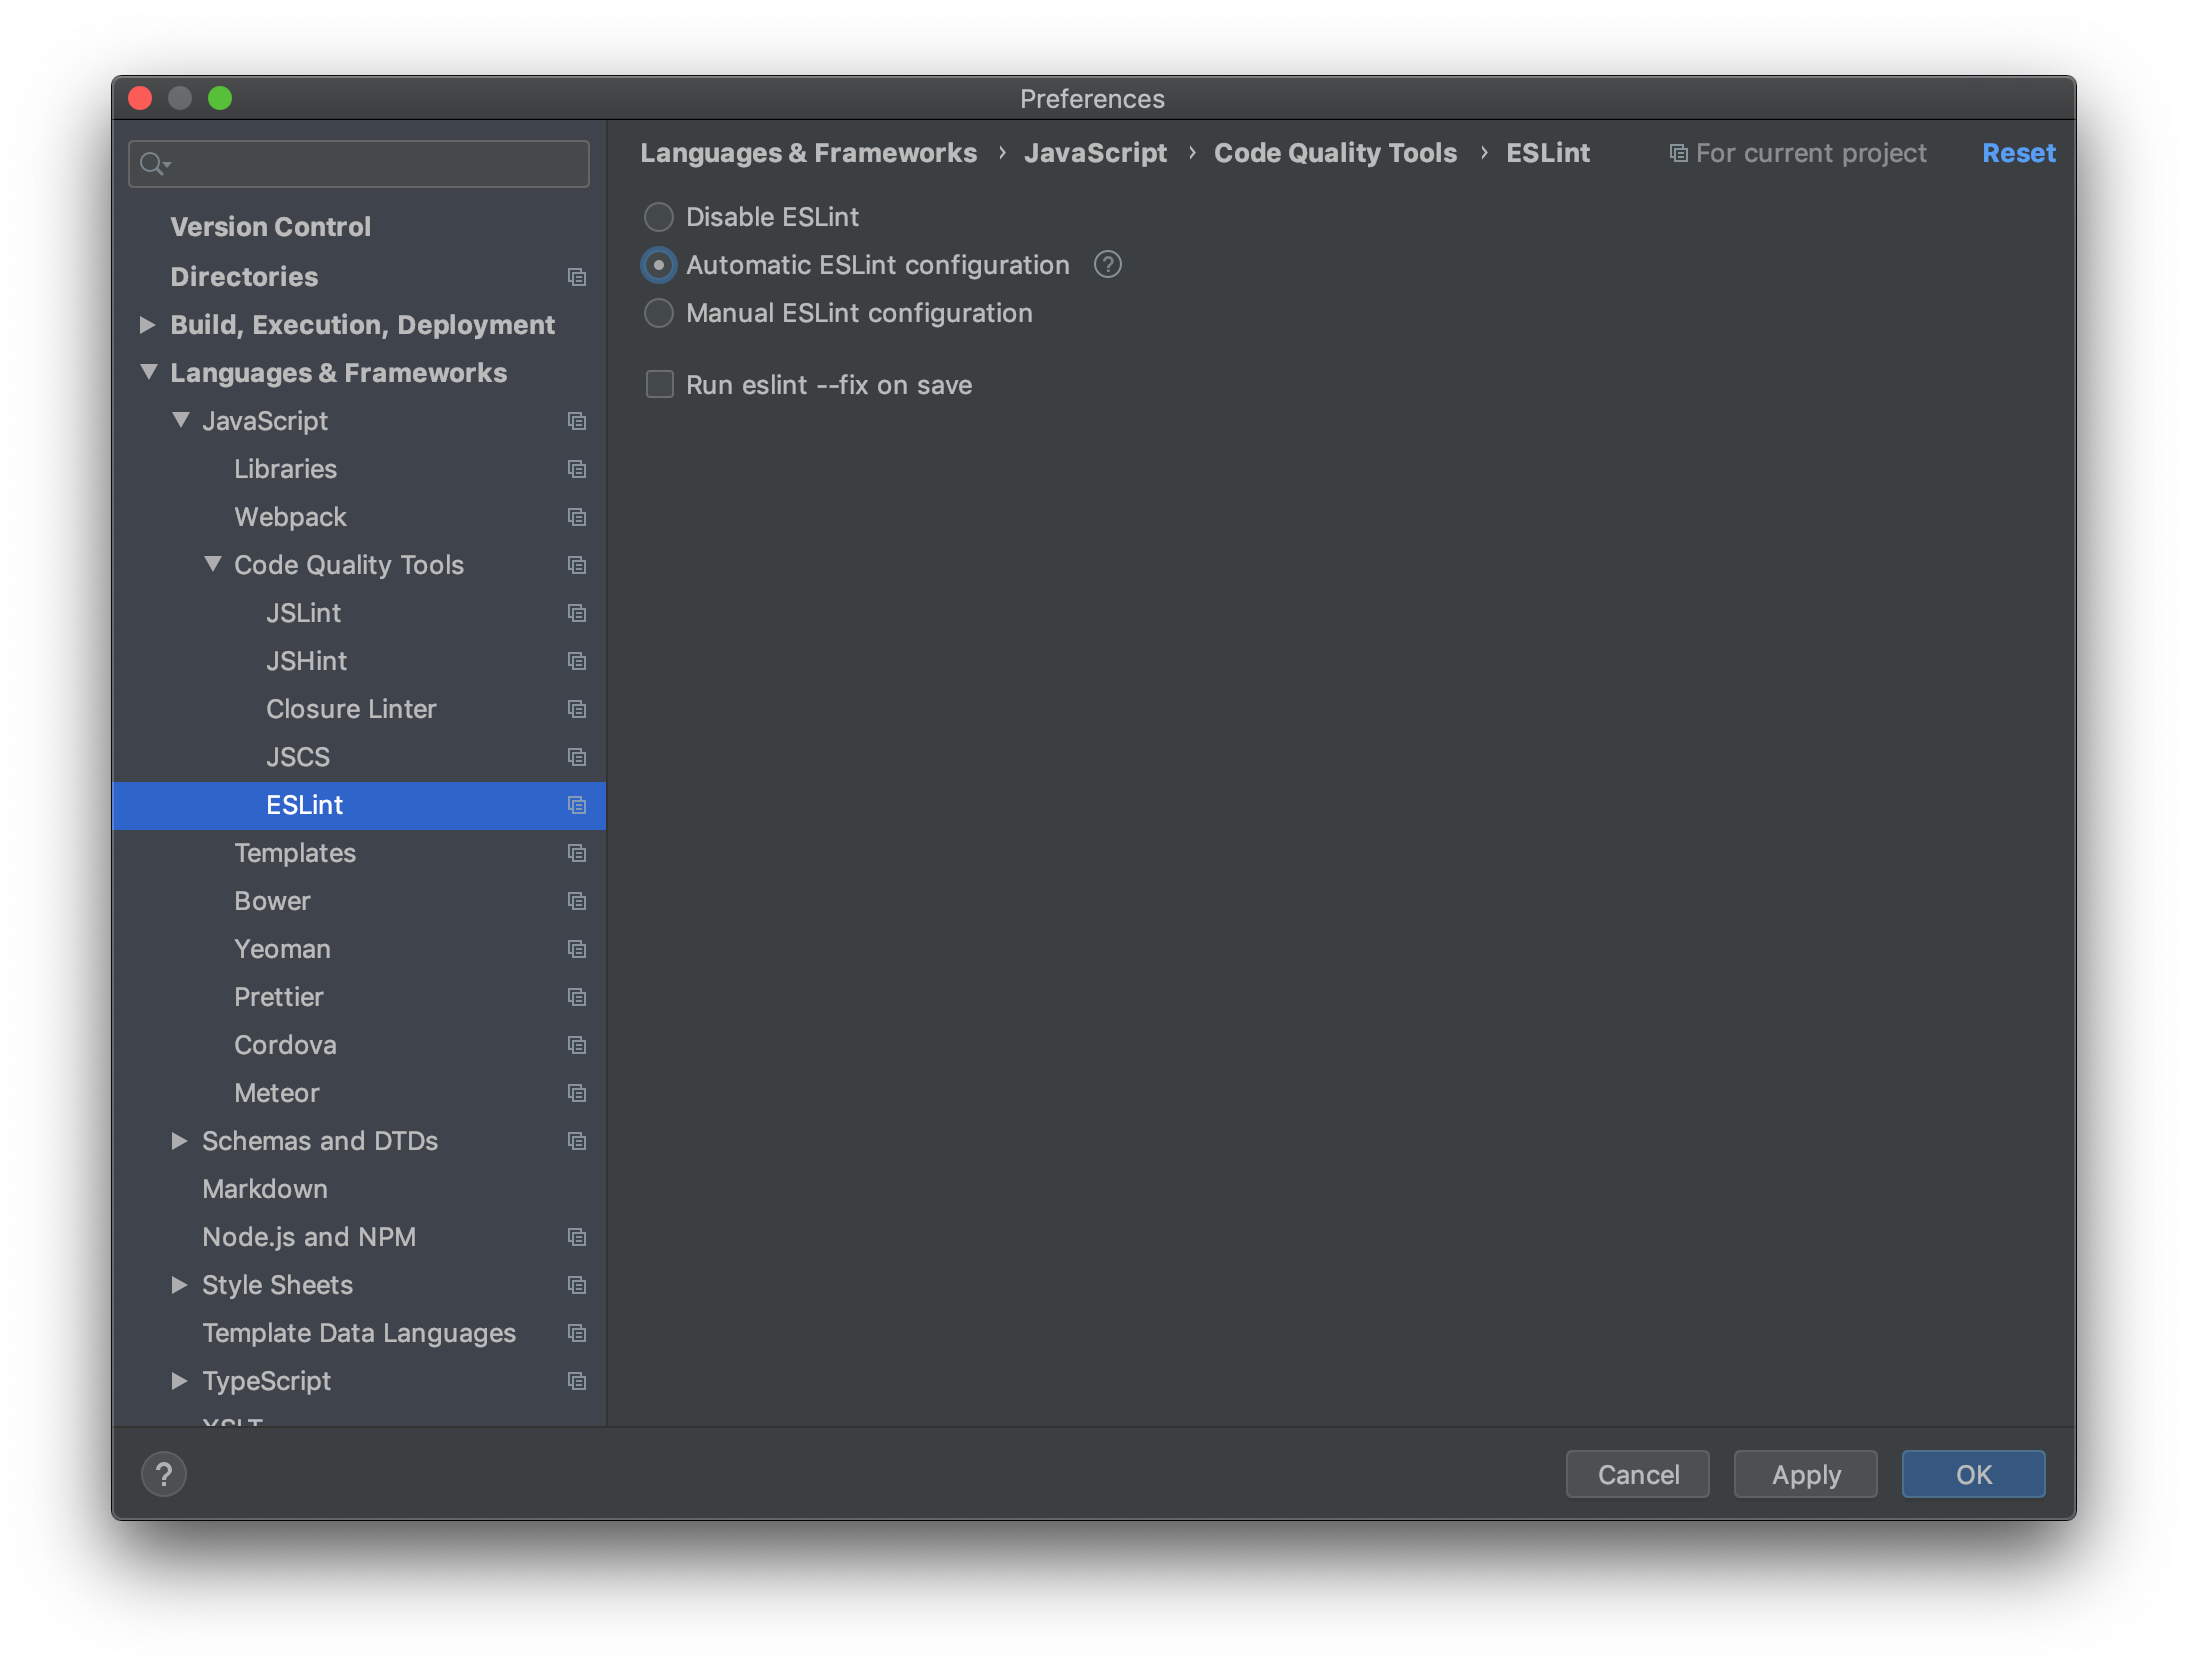This screenshot has height=1668, width=2188.
Task: Click the project-level icon beside Code Quality Tools
Action: [x=577, y=565]
